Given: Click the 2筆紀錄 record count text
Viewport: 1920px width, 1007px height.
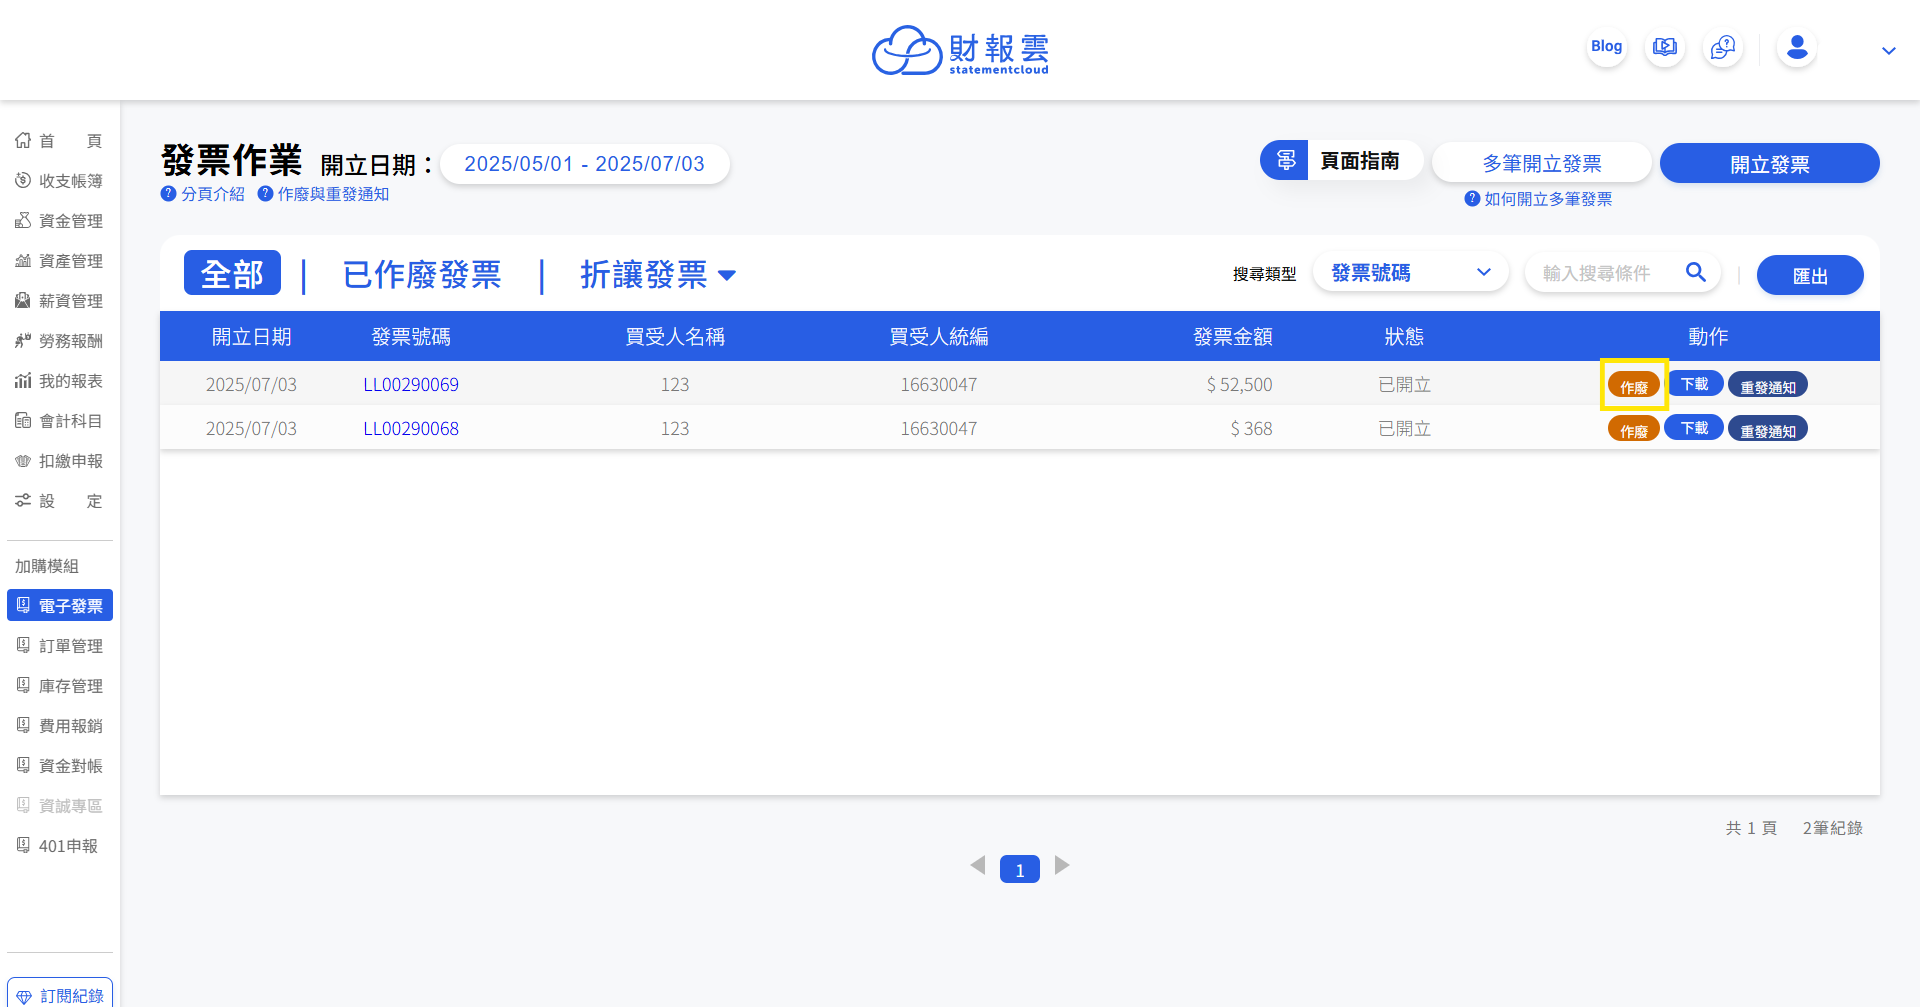Looking at the screenshot, I should 1832,828.
